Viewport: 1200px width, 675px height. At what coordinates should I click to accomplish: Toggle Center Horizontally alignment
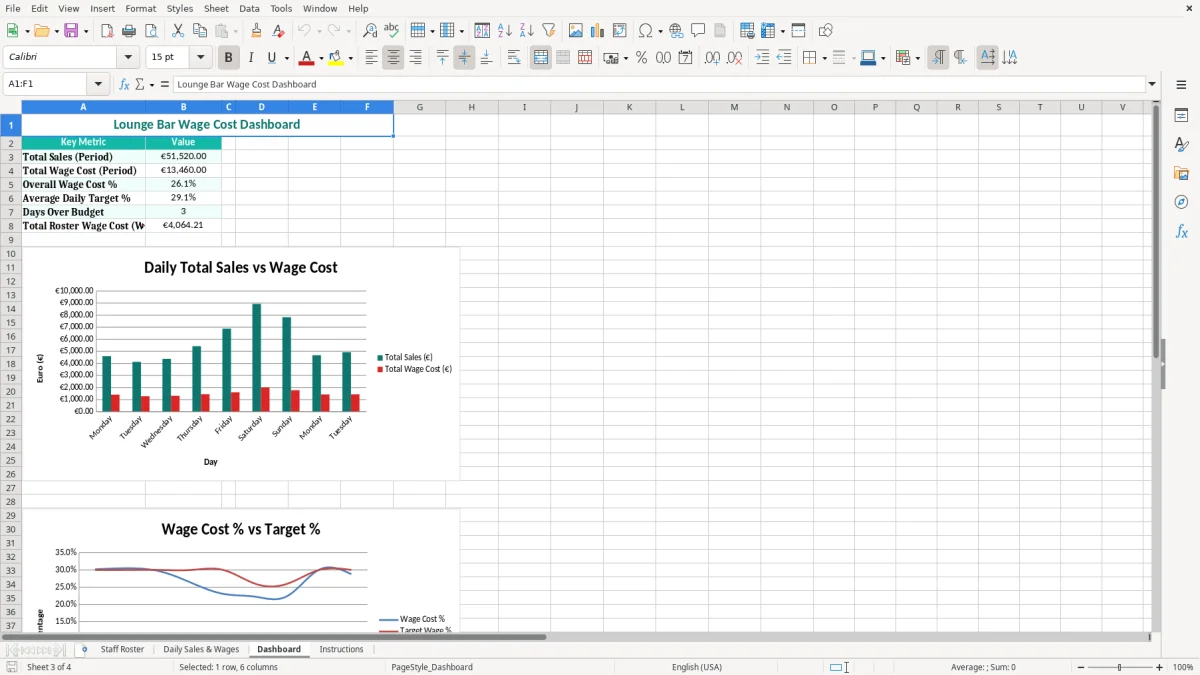click(x=393, y=58)
